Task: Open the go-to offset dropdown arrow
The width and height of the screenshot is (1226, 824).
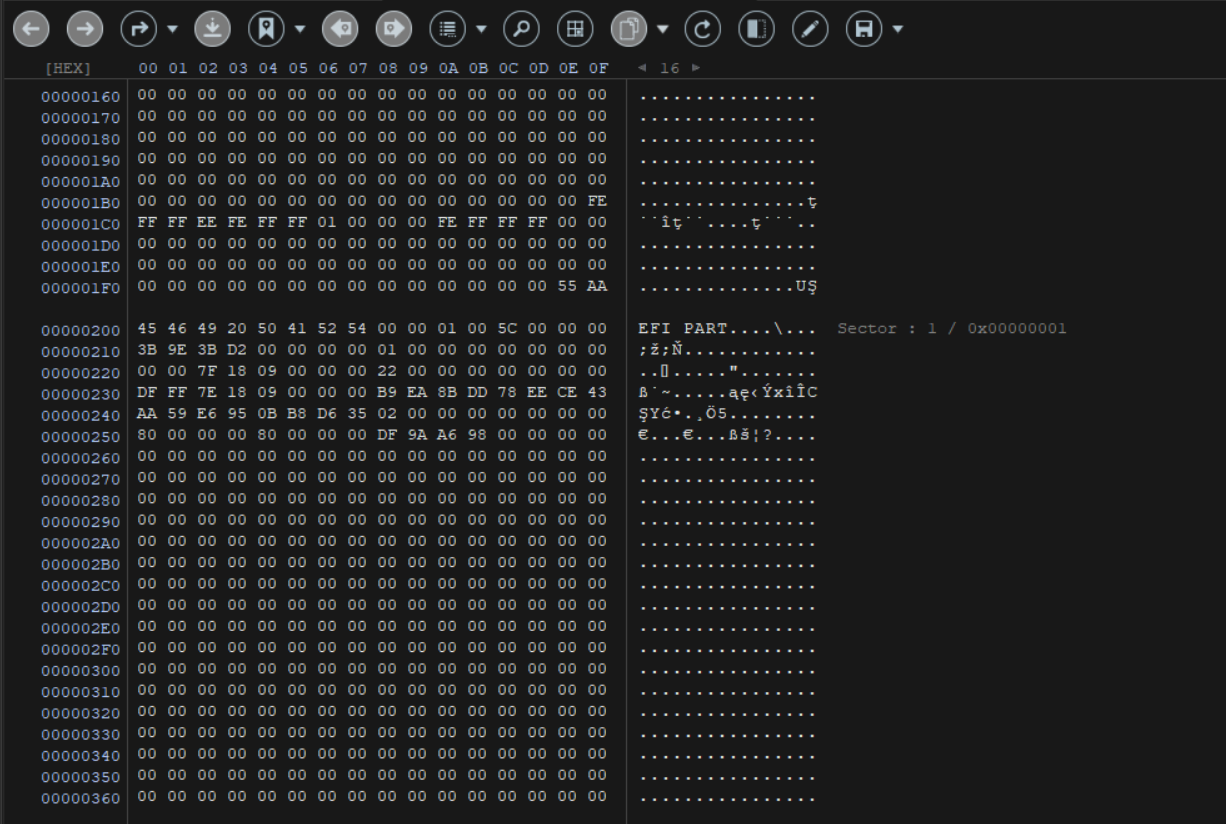Action: (x=172, y=30)
